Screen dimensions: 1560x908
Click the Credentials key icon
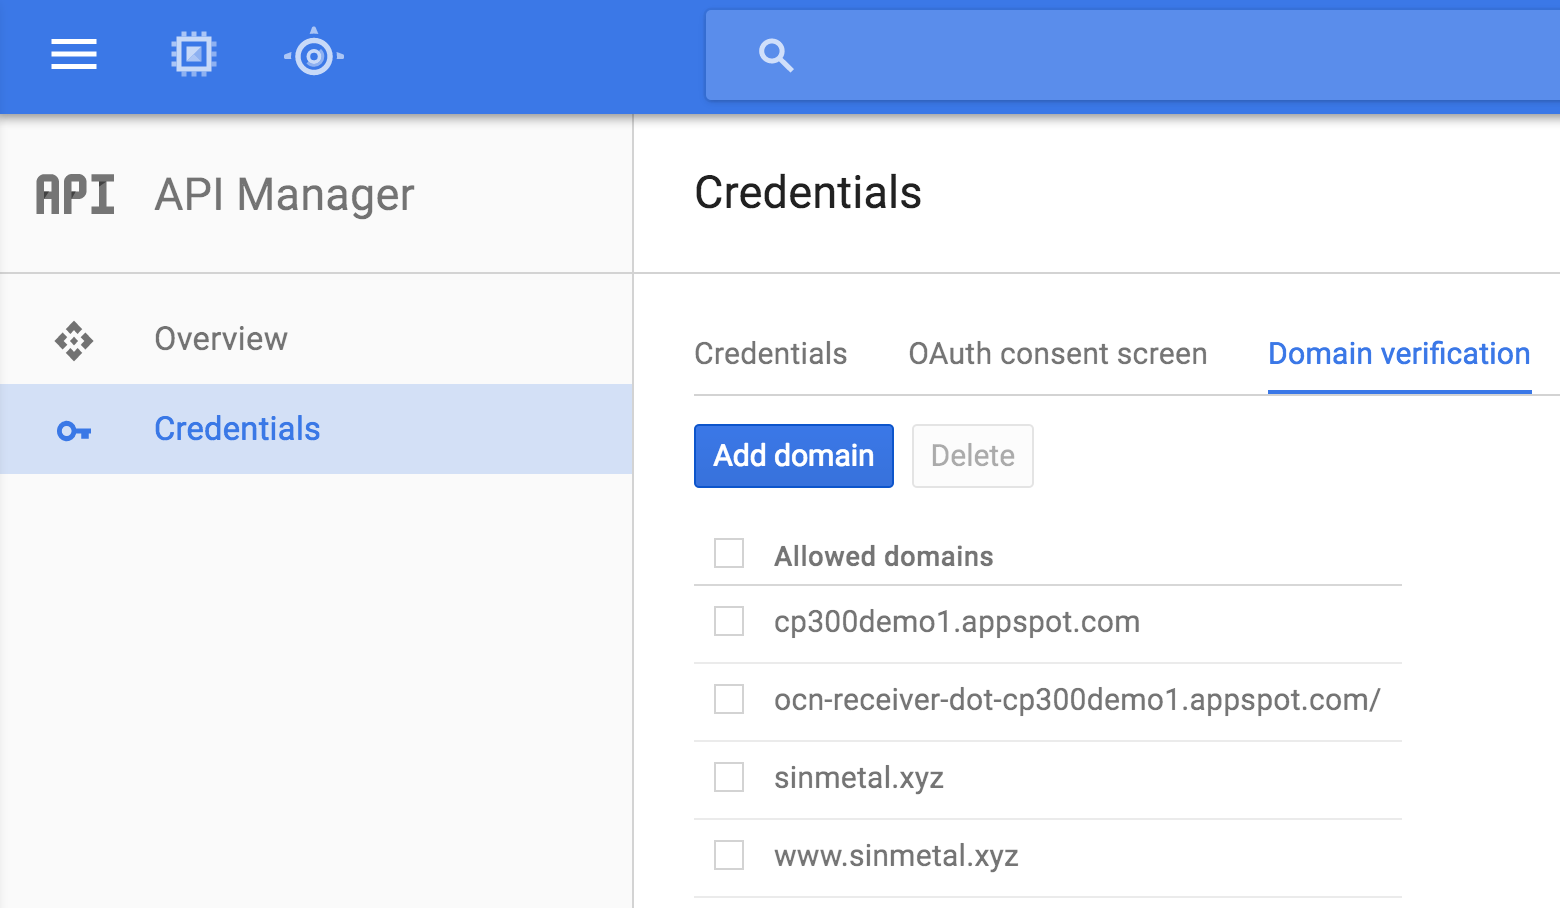(x=74, y=431)
